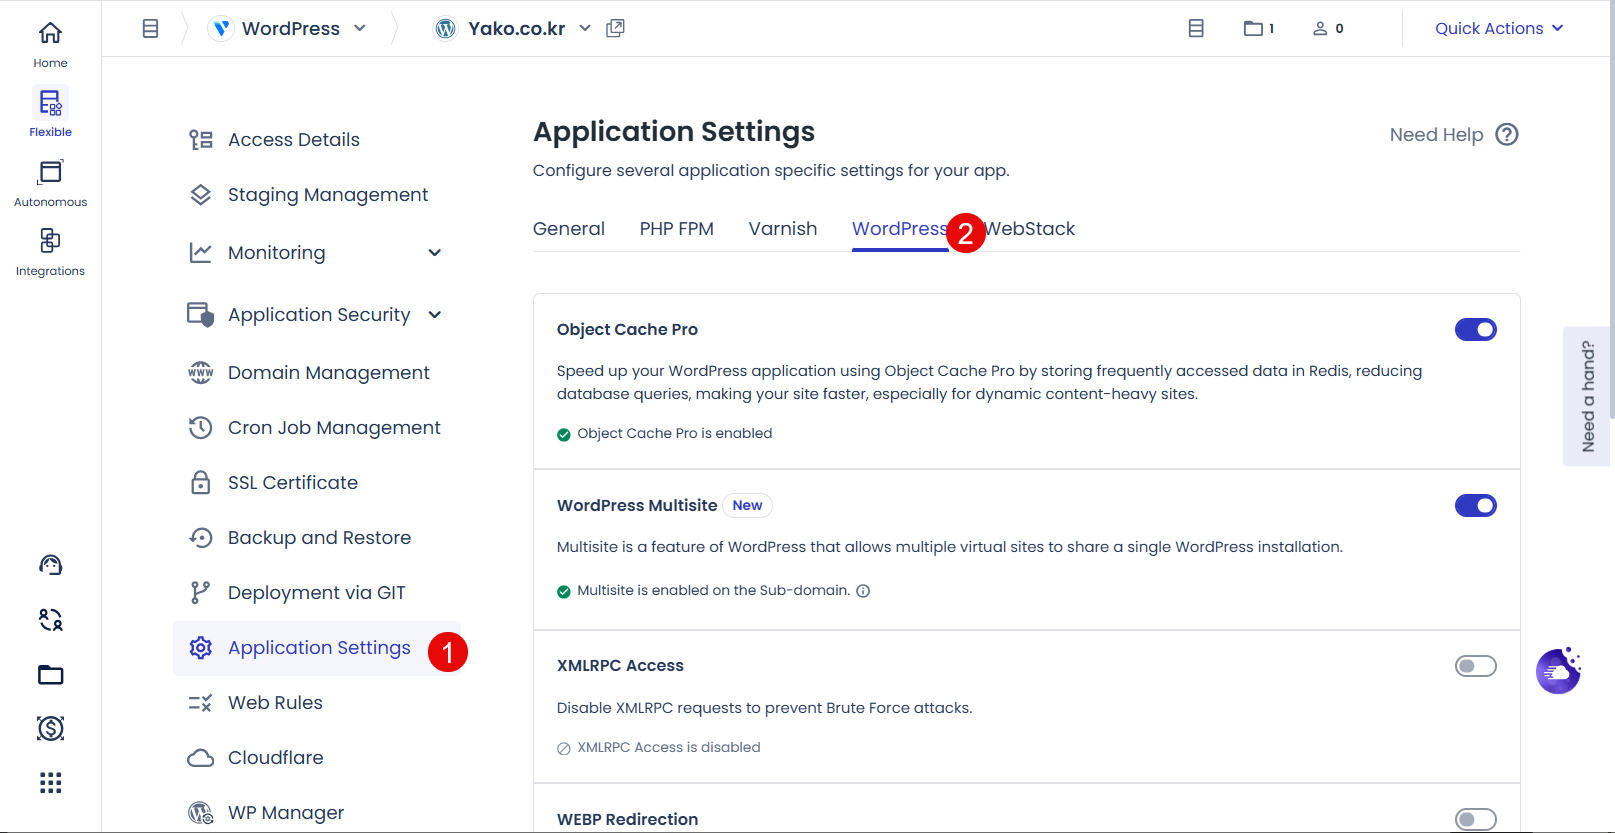Switch to the General tab
Image resolution: width=1615 pixels, height=833 pixels.
click(x=569, y=229)
